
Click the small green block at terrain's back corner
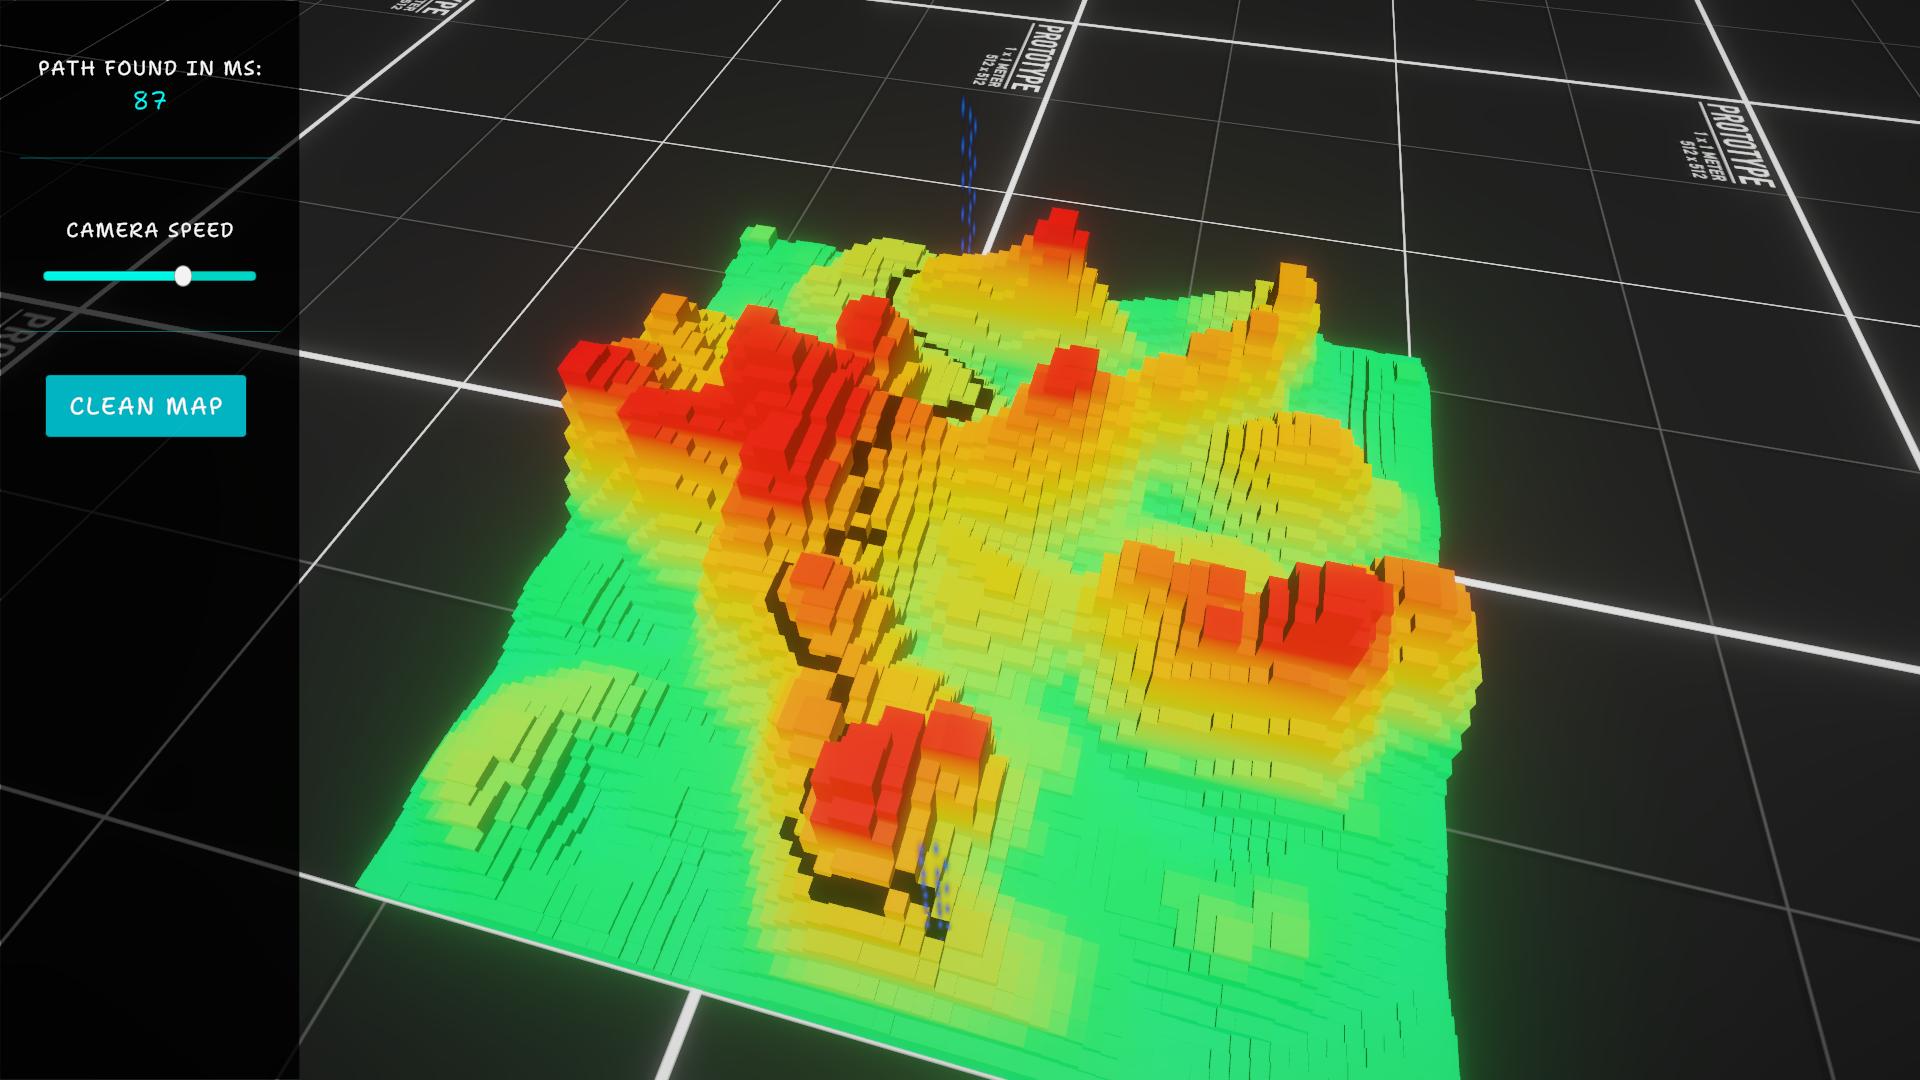coord(760,236)
